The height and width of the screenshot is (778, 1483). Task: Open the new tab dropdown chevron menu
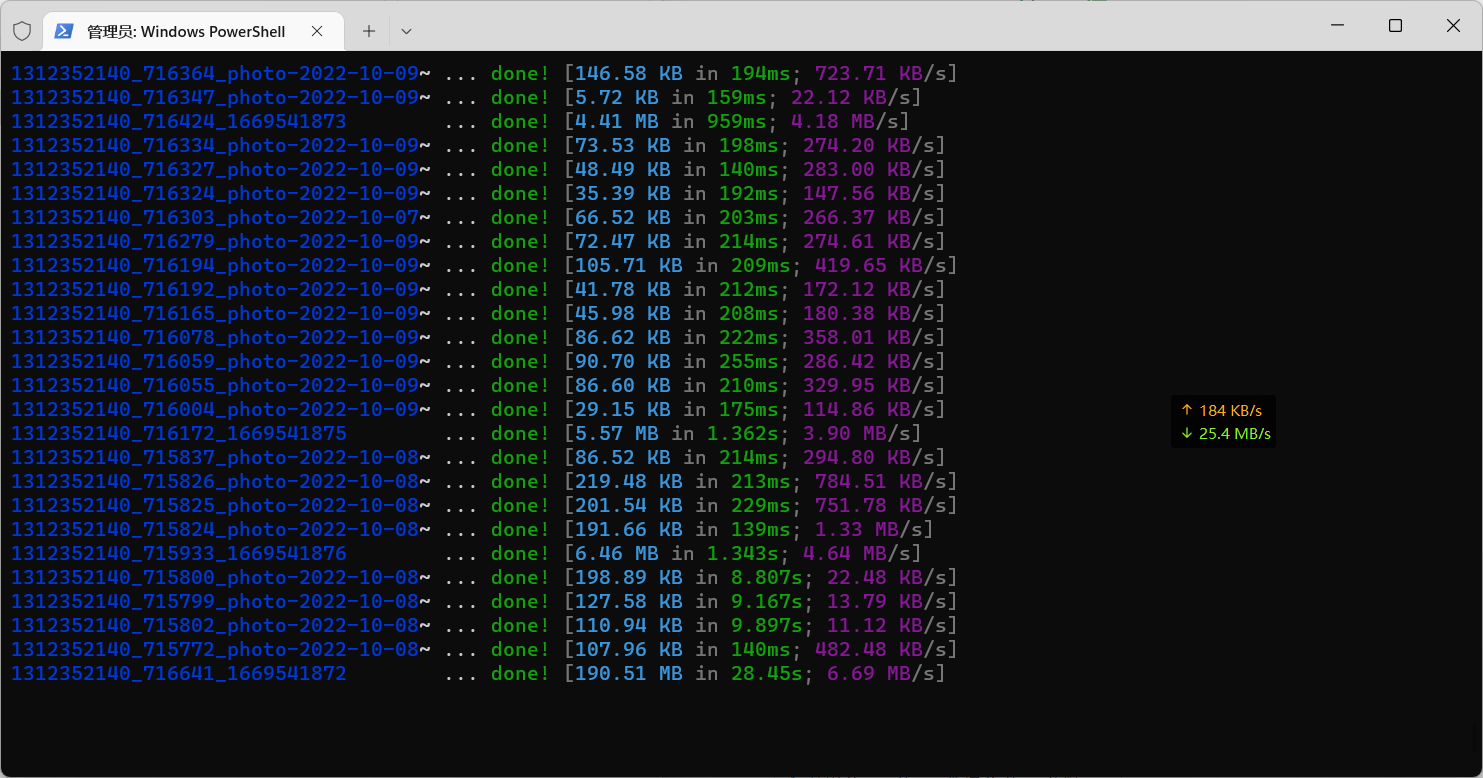click(x=406, y=31)
